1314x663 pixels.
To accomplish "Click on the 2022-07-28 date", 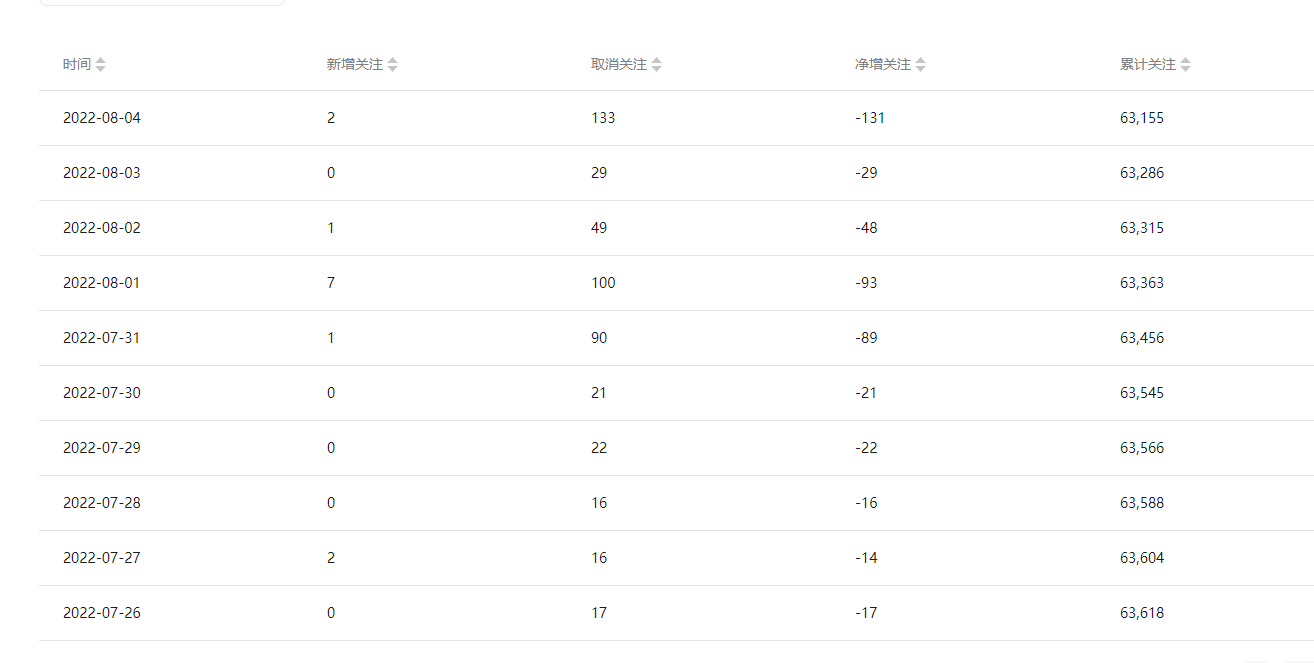I will tap(102, 503).
